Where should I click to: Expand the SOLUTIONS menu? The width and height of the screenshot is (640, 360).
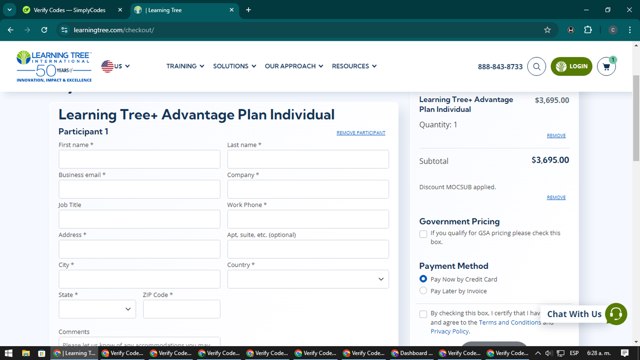click(234, 66)
